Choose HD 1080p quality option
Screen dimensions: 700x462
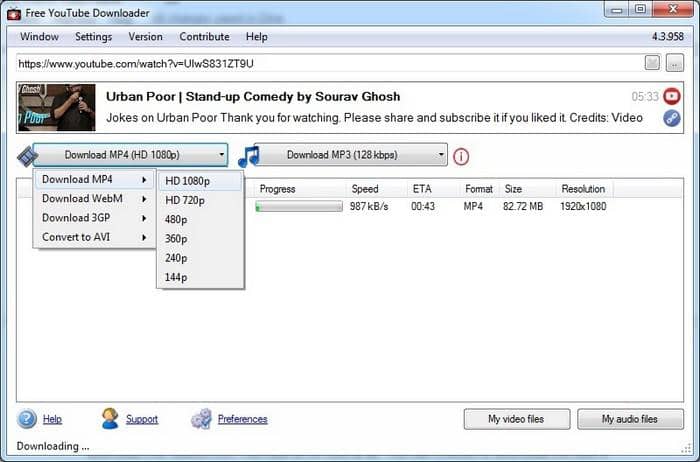pyautogui.click(x=200, y=181)
